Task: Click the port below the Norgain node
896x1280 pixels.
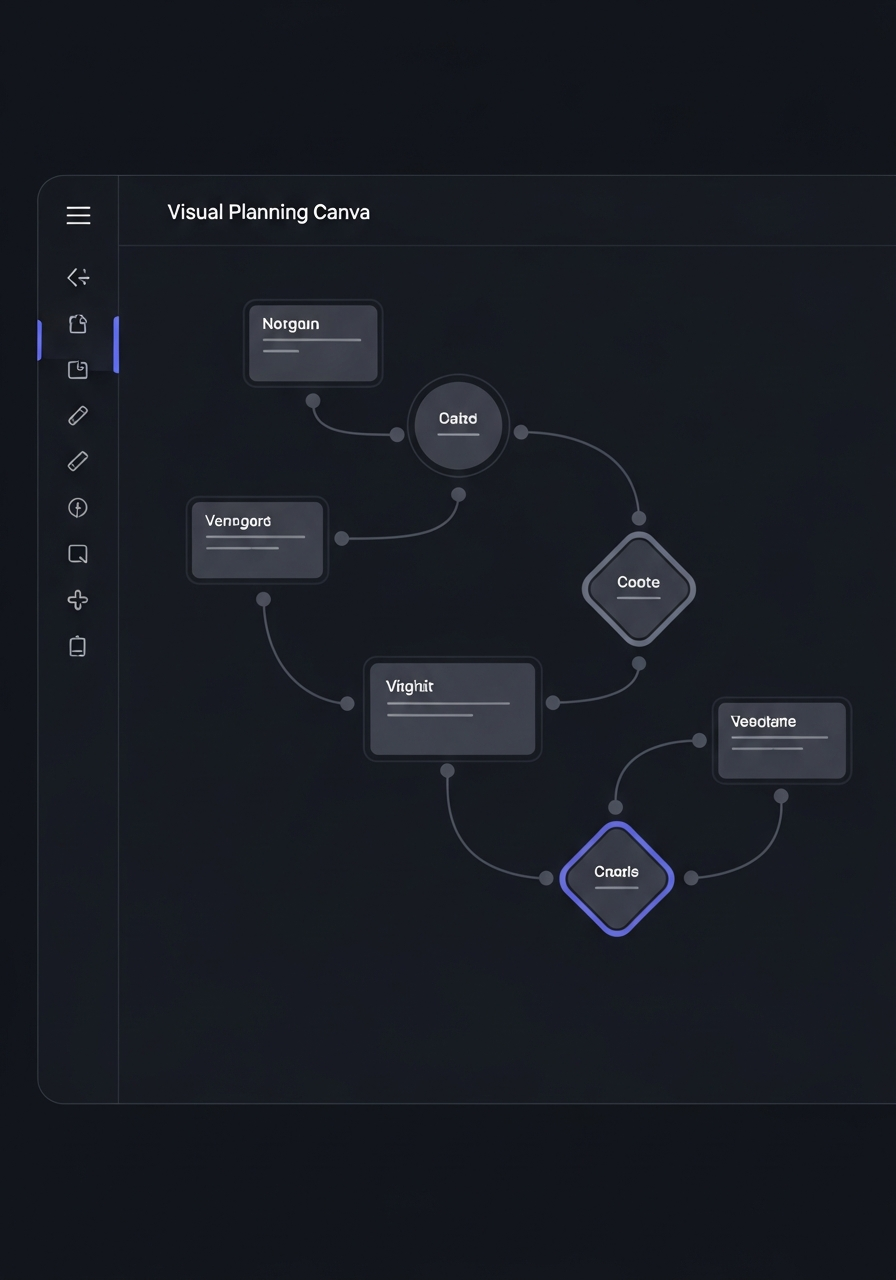Action: pos(313,401)
